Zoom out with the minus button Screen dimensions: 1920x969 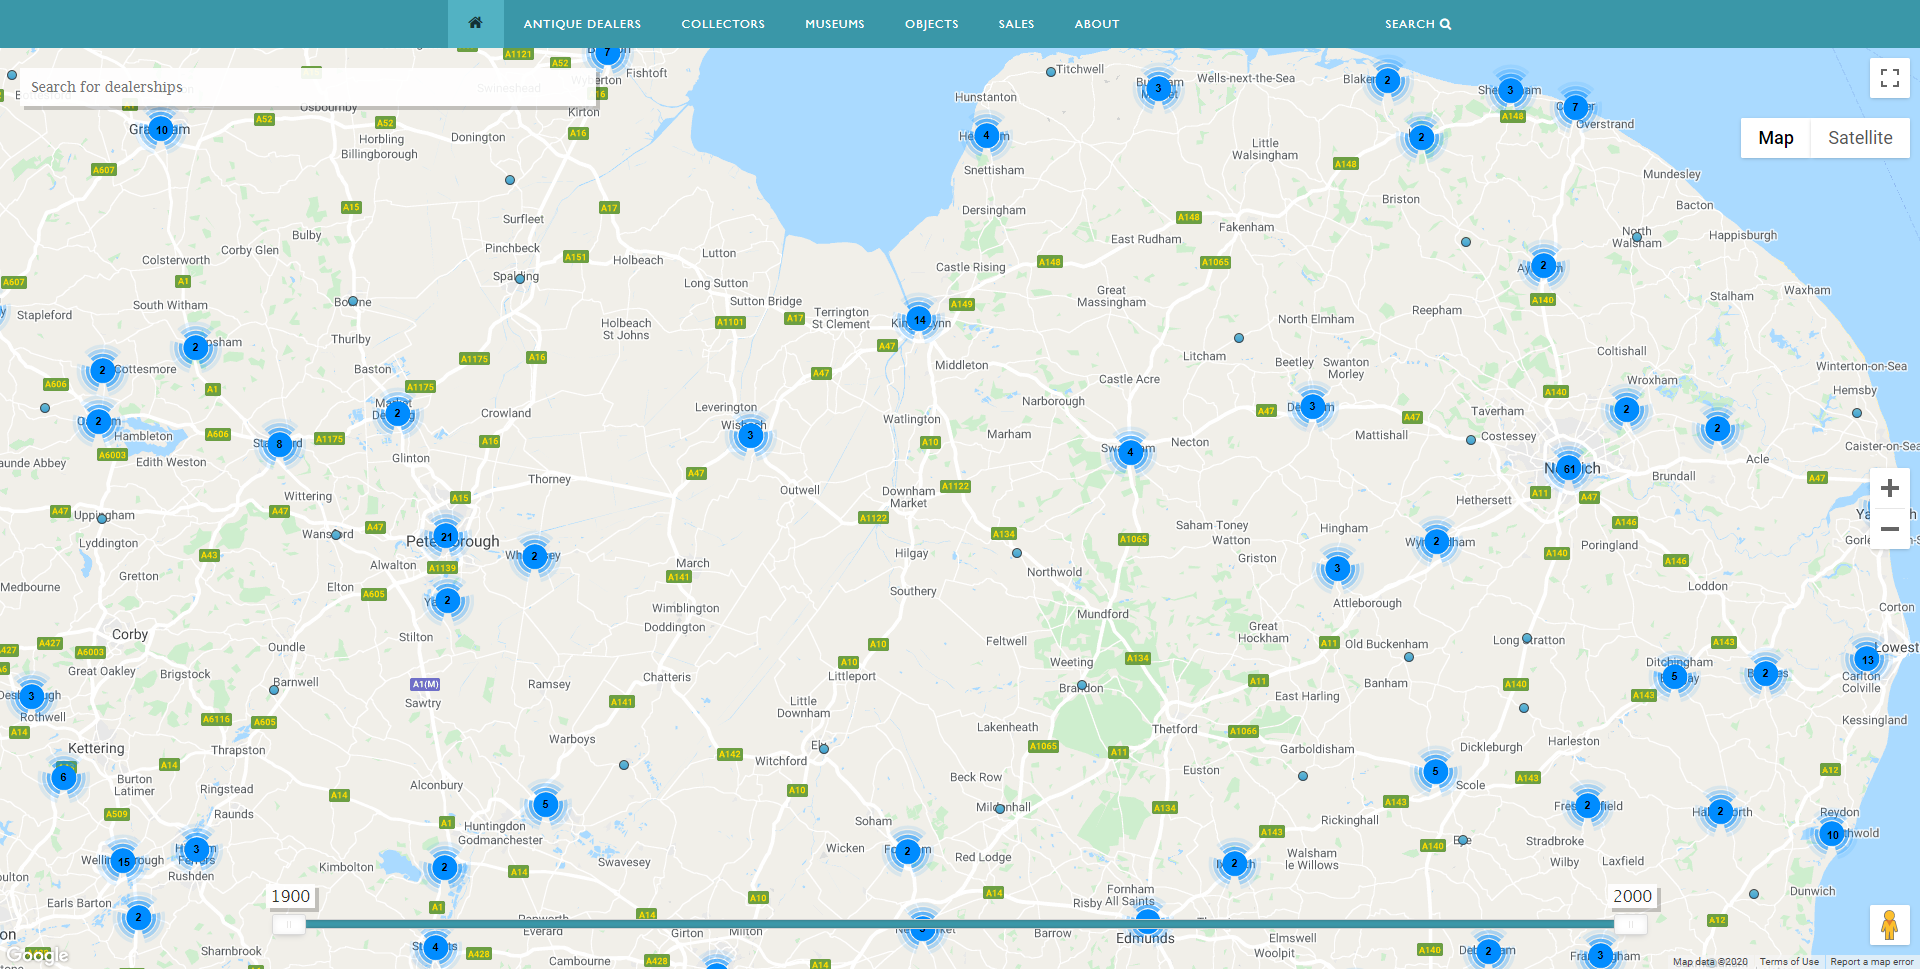click(1889, 529)
